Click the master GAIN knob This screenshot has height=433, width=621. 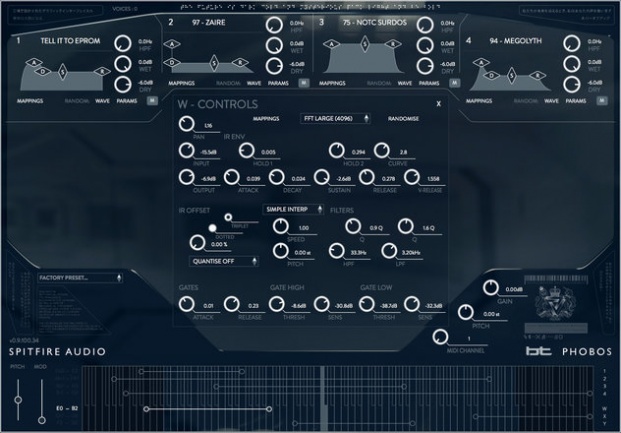point(491,288)
